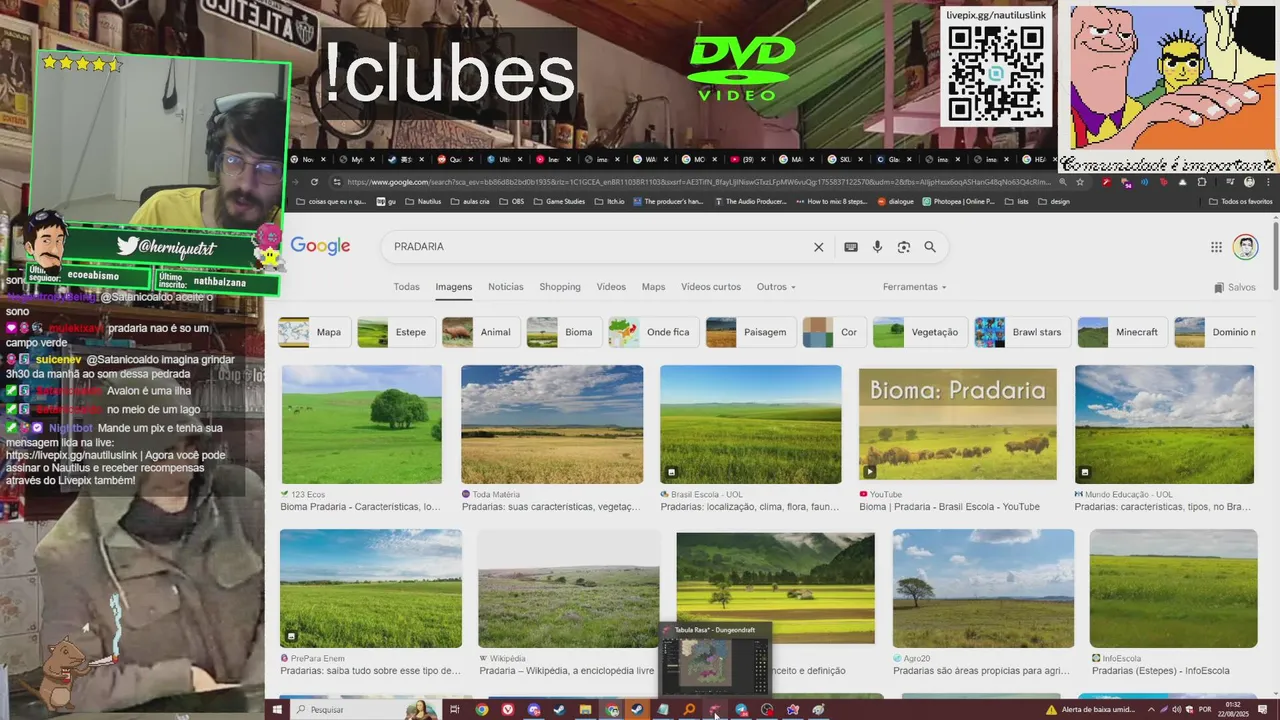Bookmark this page with the star icon

click(1080, 182)
